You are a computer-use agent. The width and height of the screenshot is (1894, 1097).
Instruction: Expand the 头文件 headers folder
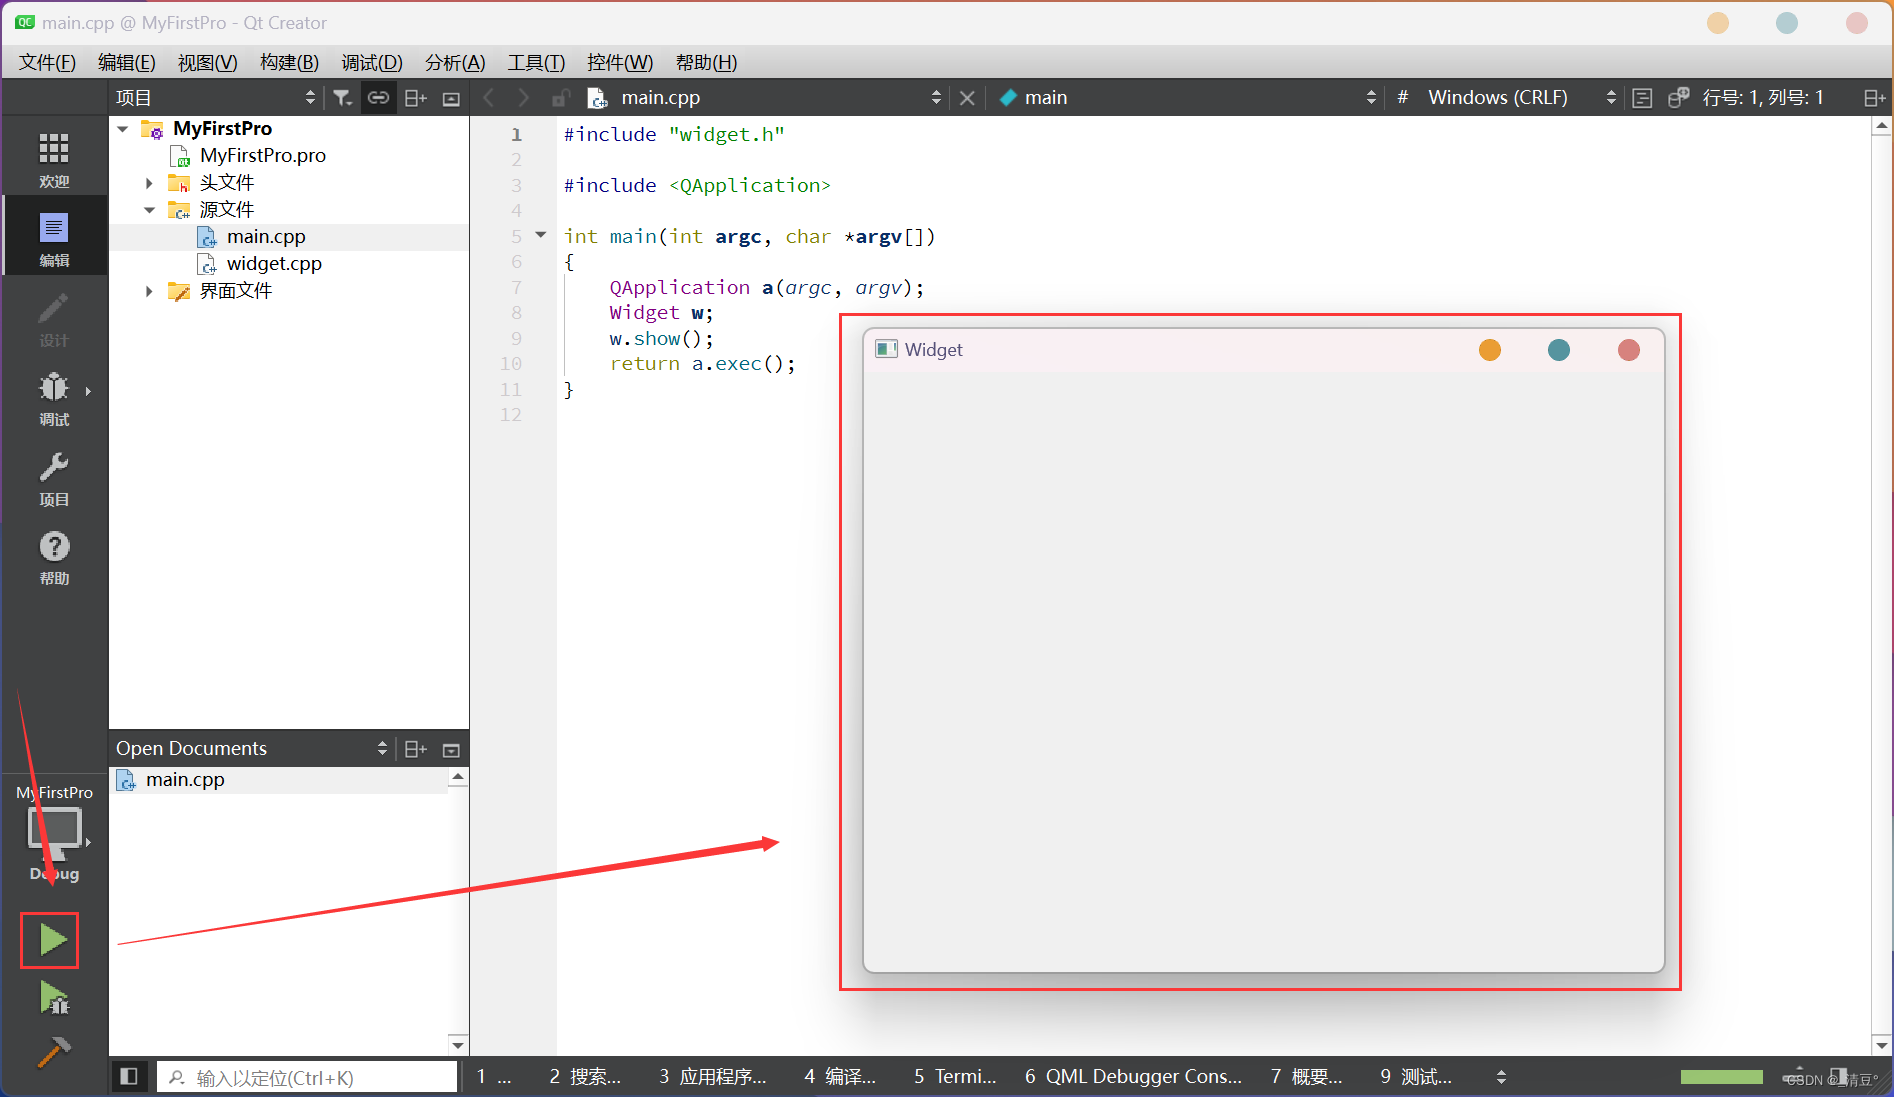click(x=149, y=183)
